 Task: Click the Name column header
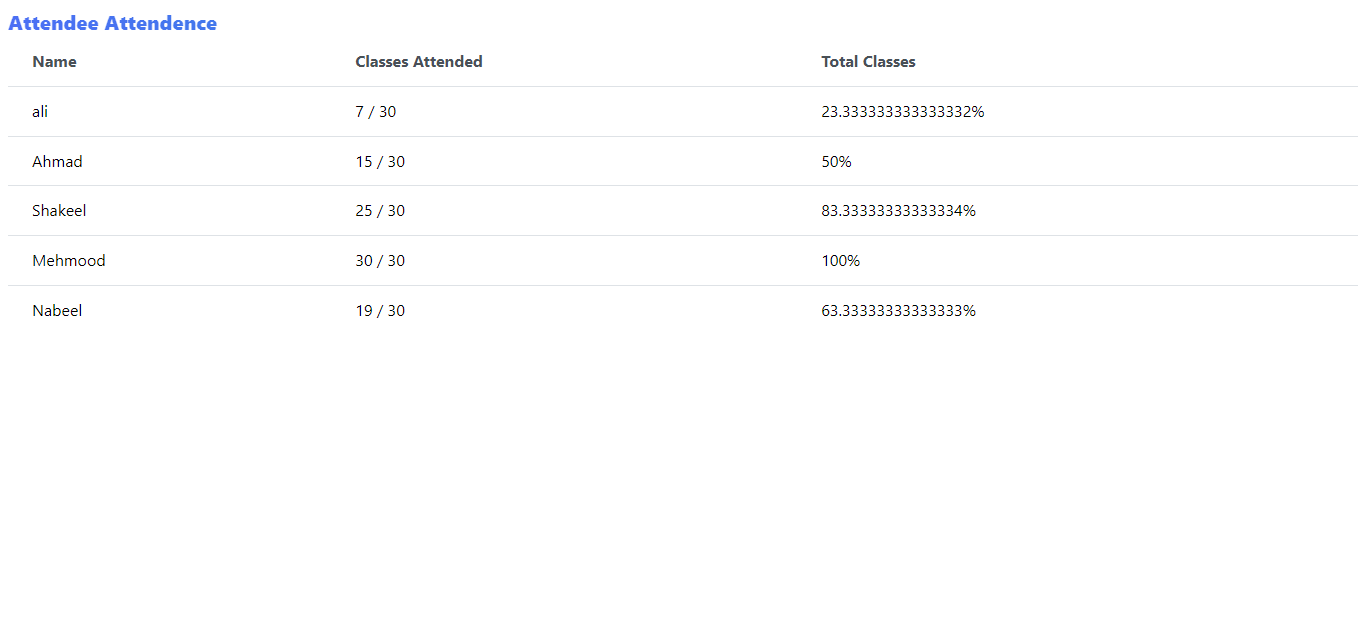coord(54,61)
